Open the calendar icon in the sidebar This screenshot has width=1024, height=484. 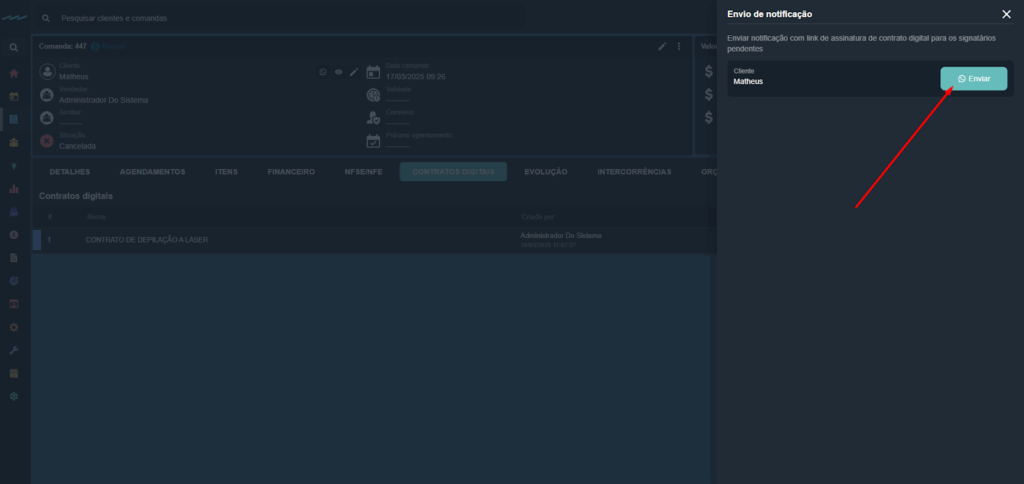coord(14,97)
